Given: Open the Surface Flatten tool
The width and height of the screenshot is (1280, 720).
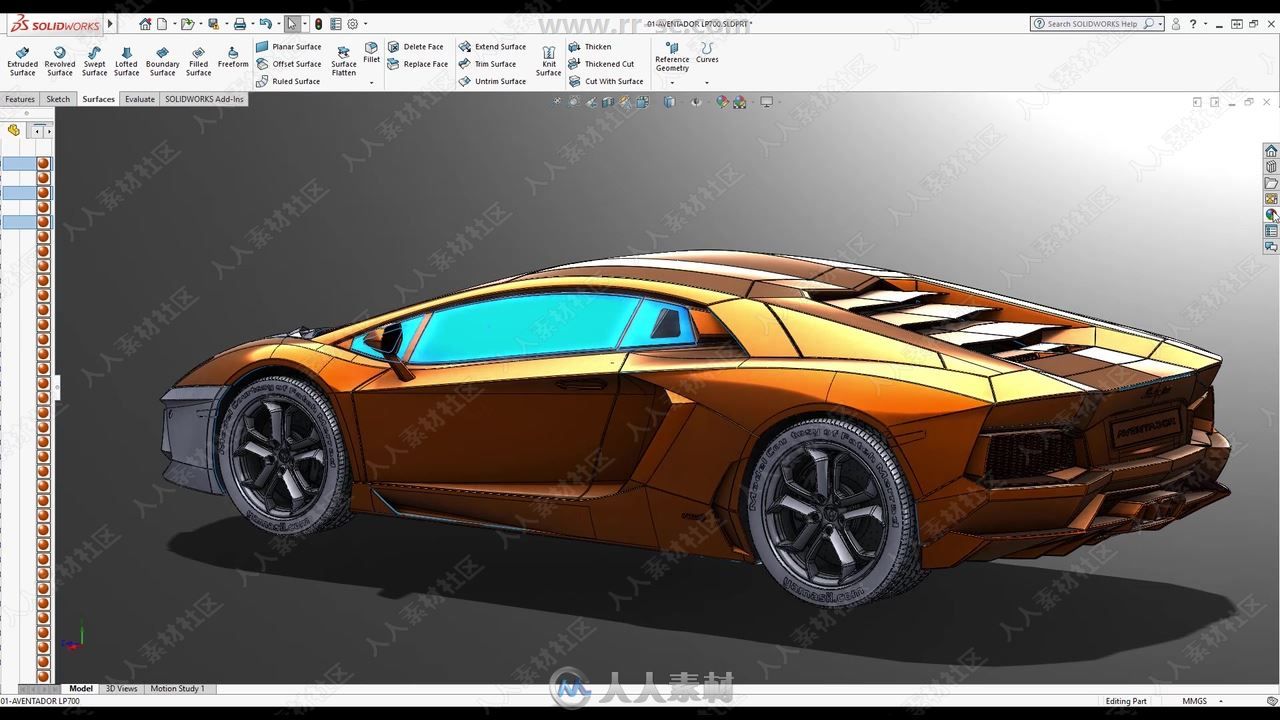Looking at the screenshot, I should (343, 61).
